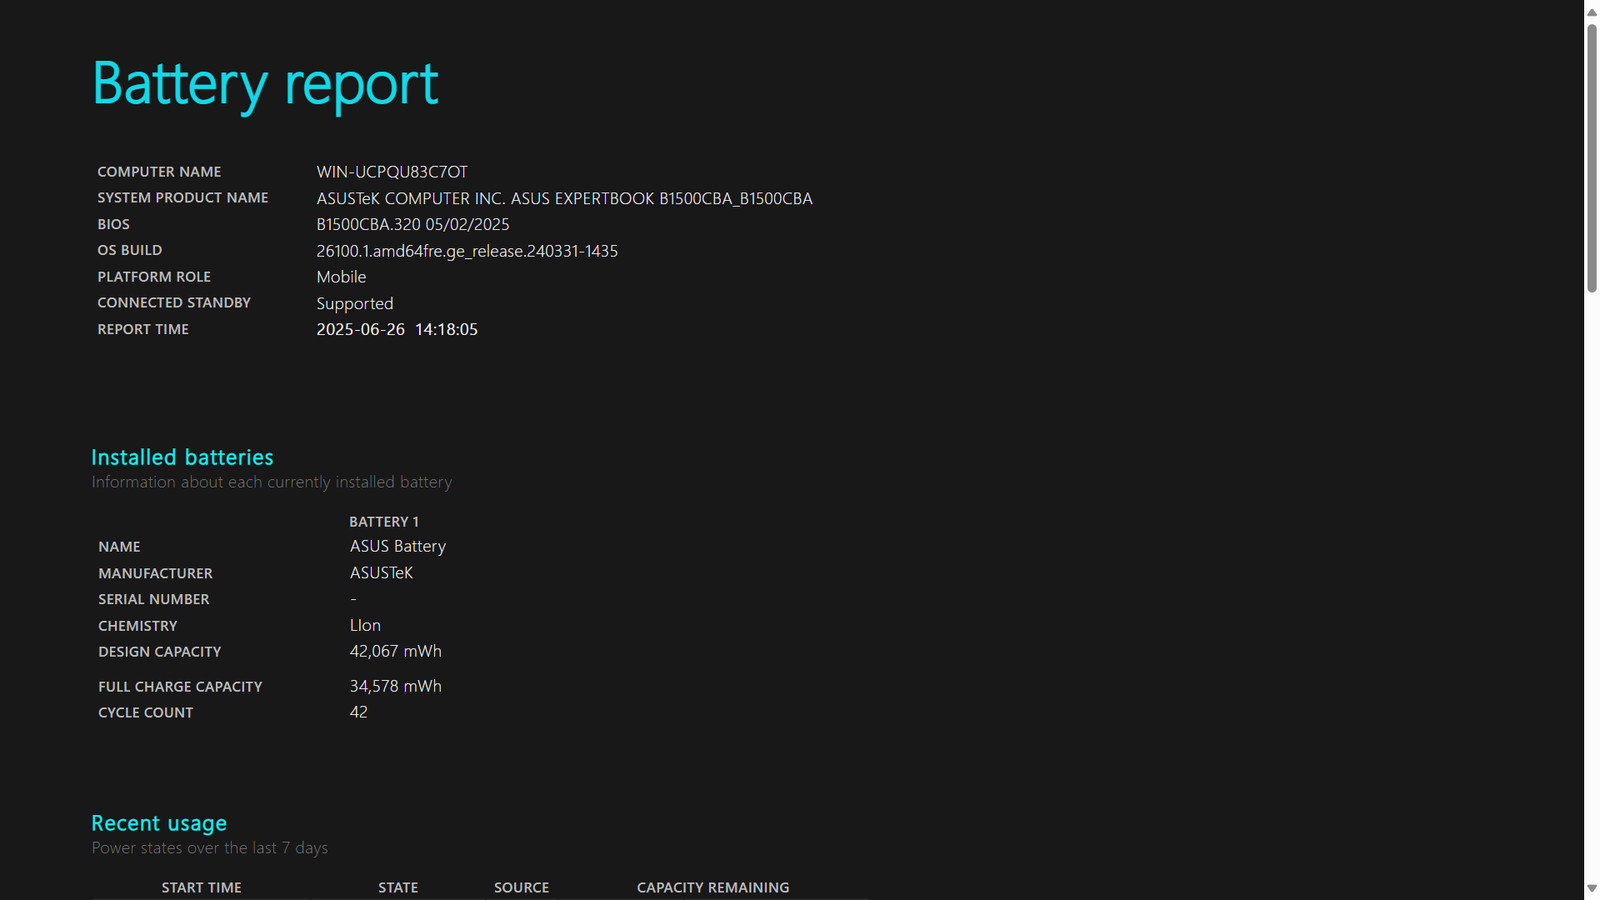This screenshot has width=1600, height=900.
Task: Click the 42,067 mWh design capacity value
Action: [x=395, y=651]
